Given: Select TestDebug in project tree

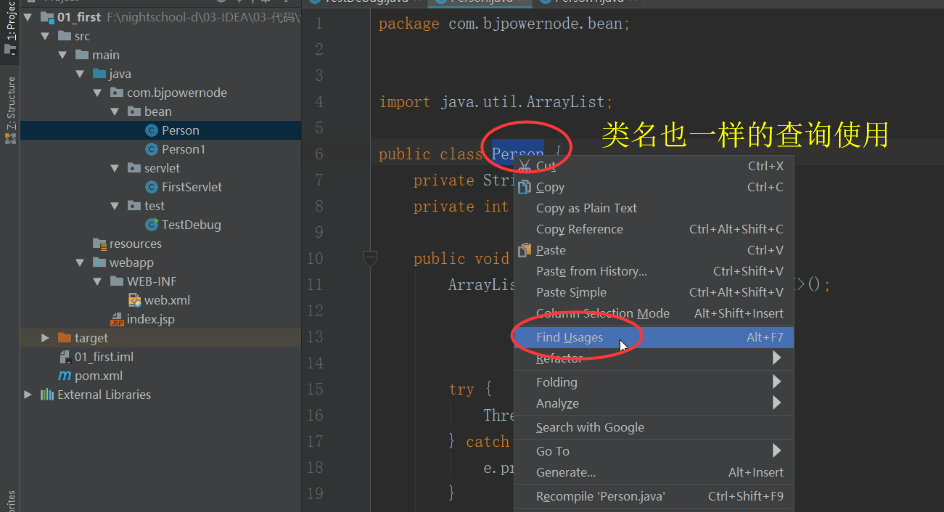Looking at the screenshot, I should click(x=191, y=225).
